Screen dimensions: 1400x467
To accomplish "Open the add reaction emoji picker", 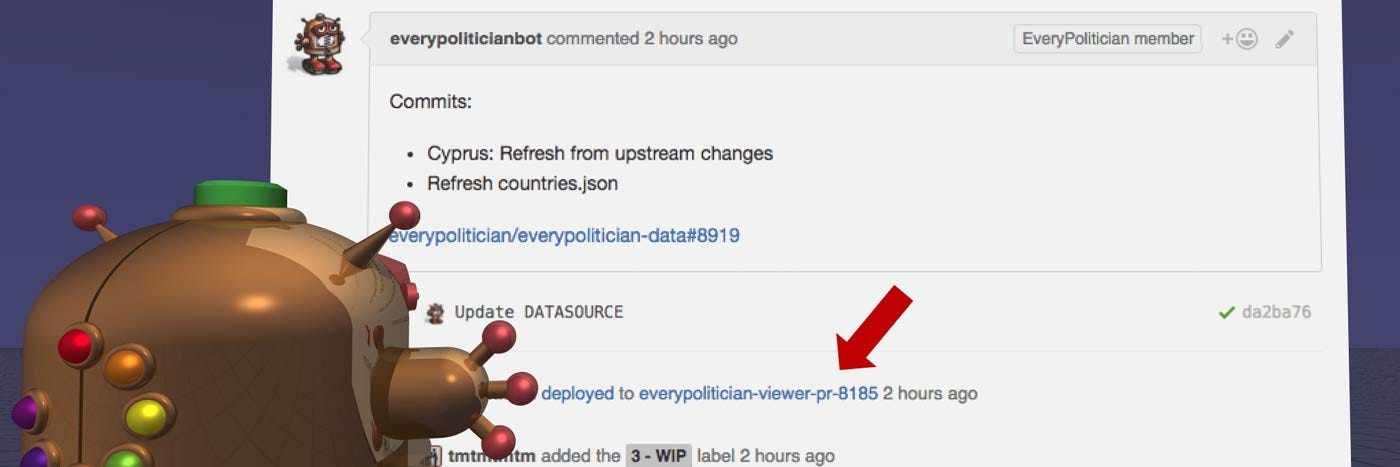I will click(x=1239, y=39).
